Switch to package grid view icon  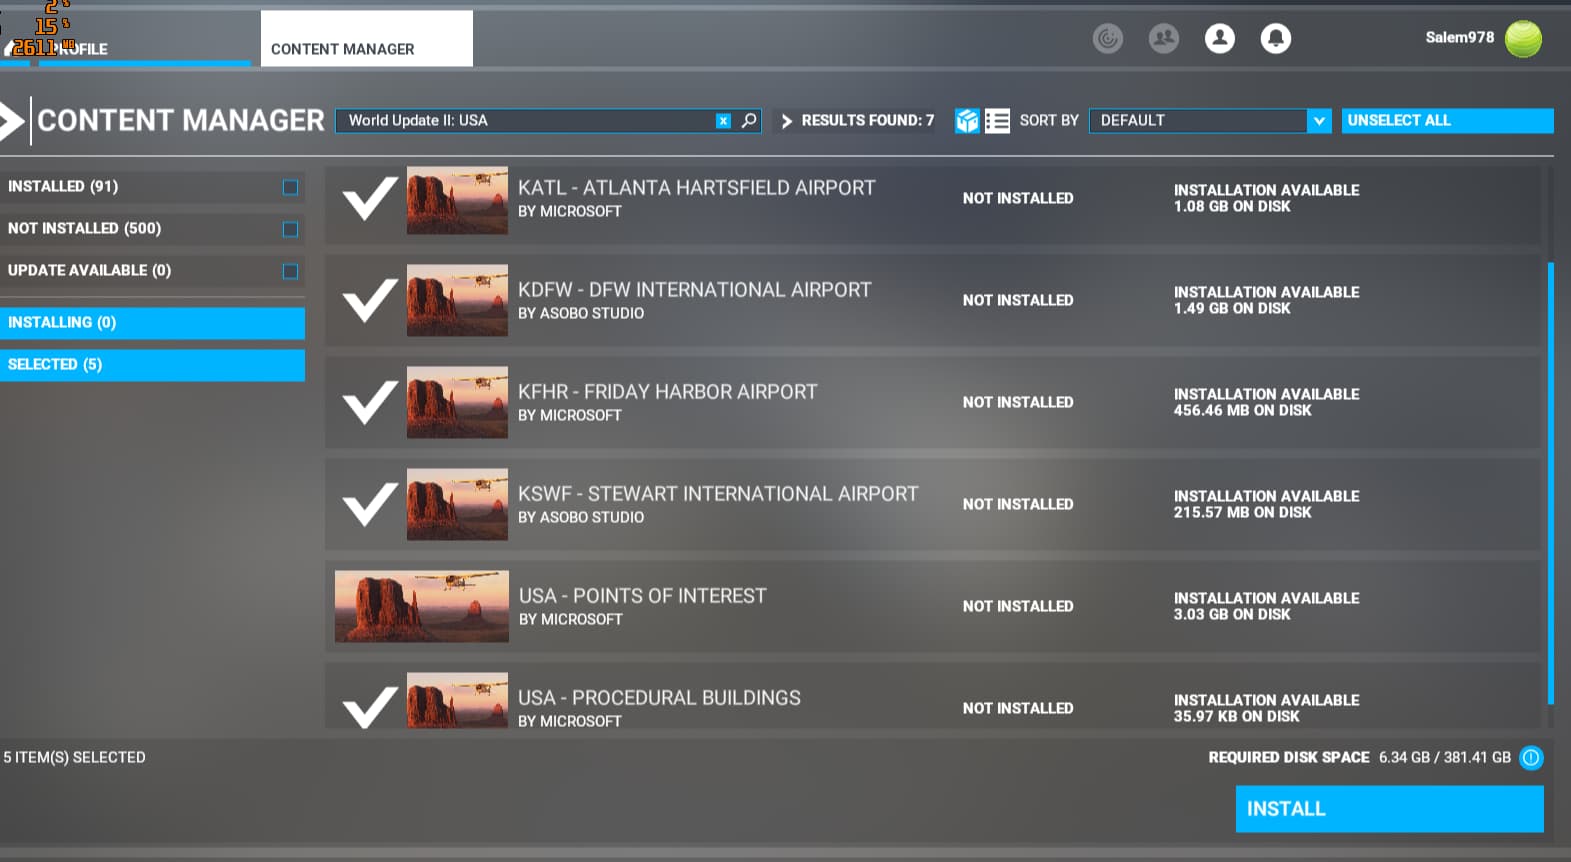coord(967,121)
